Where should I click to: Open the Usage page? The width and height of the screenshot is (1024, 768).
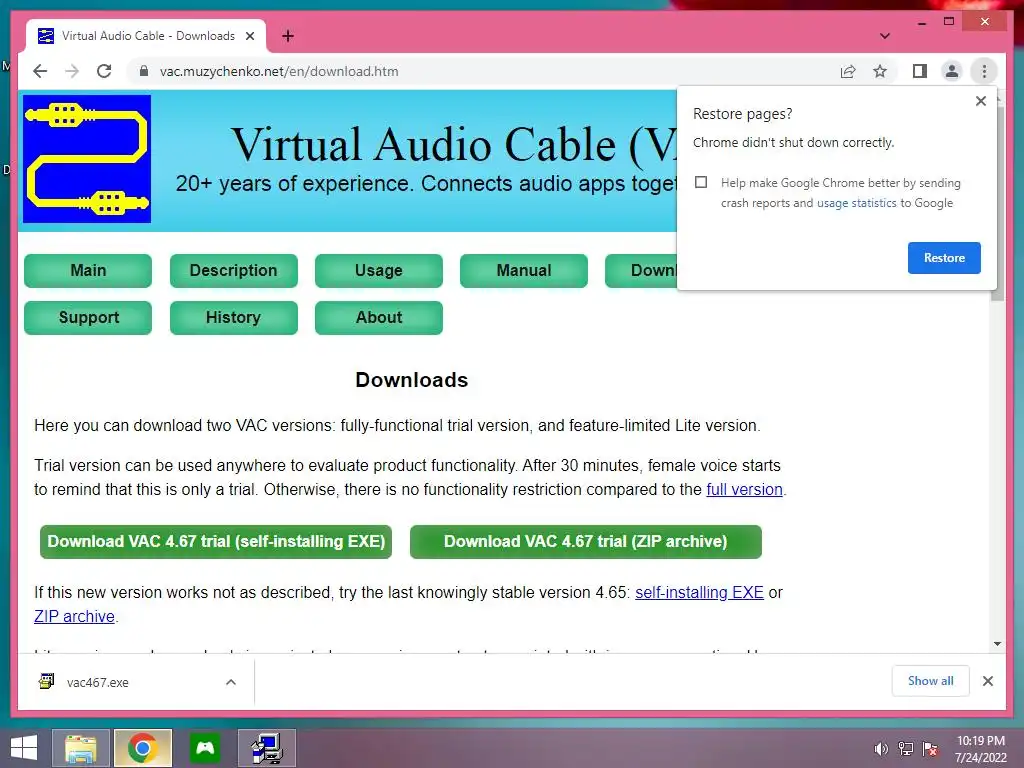click(379, 270)
